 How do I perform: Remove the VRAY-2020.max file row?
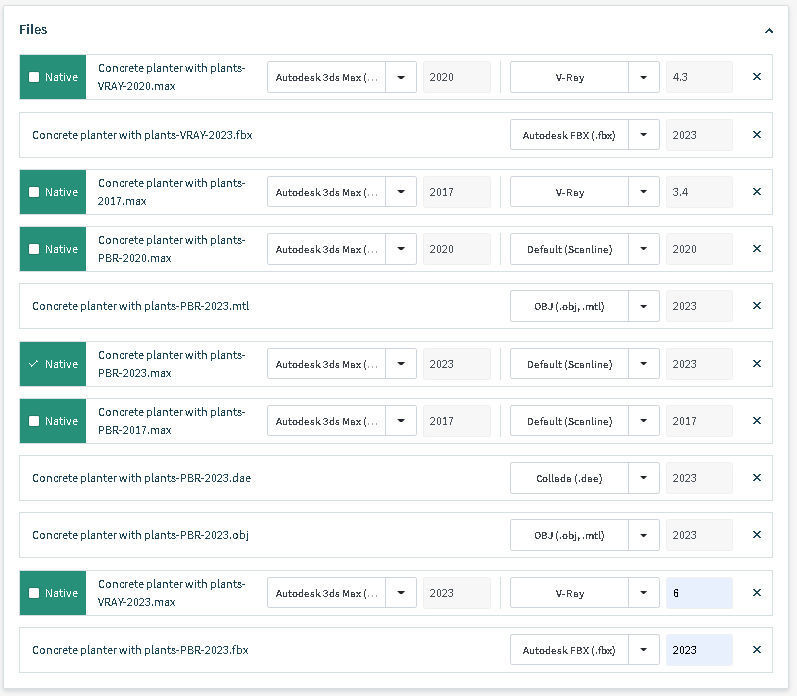point(756,77)
